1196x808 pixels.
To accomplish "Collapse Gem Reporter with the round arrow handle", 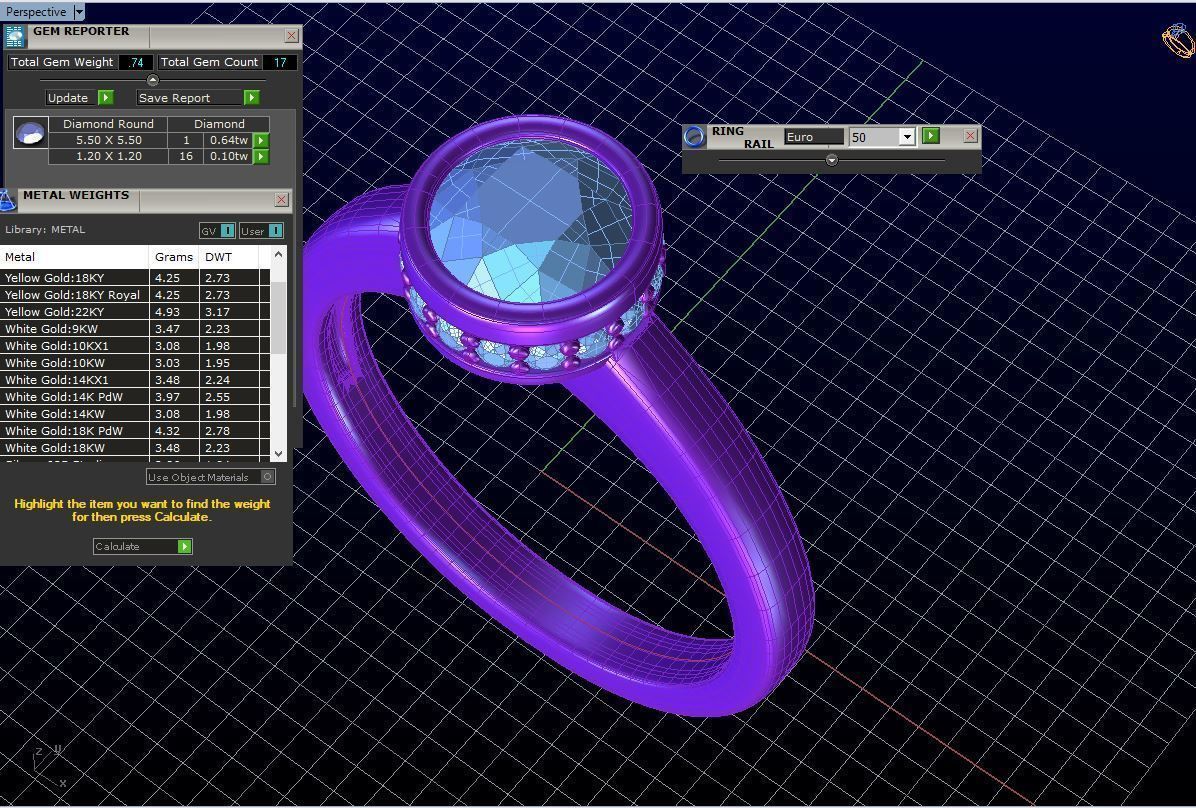I will [x=153, y=80].
